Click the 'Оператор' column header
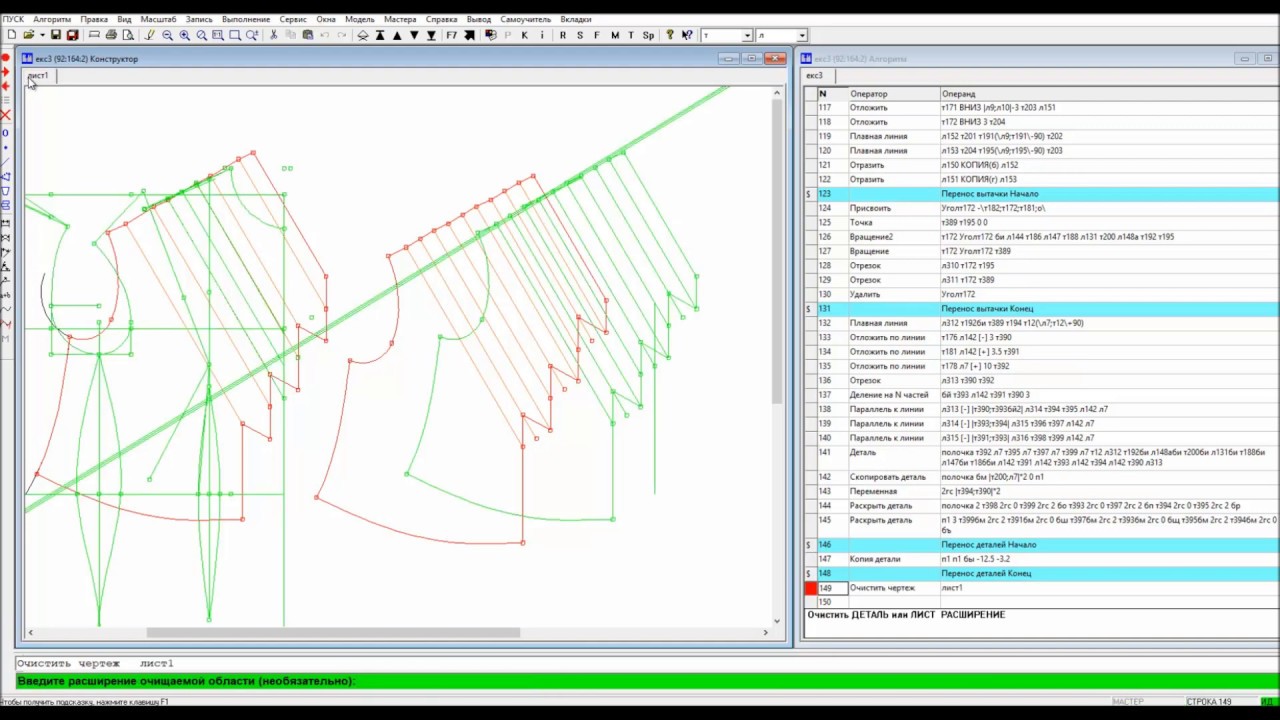The image size is (1280, 720). [893, 94]
